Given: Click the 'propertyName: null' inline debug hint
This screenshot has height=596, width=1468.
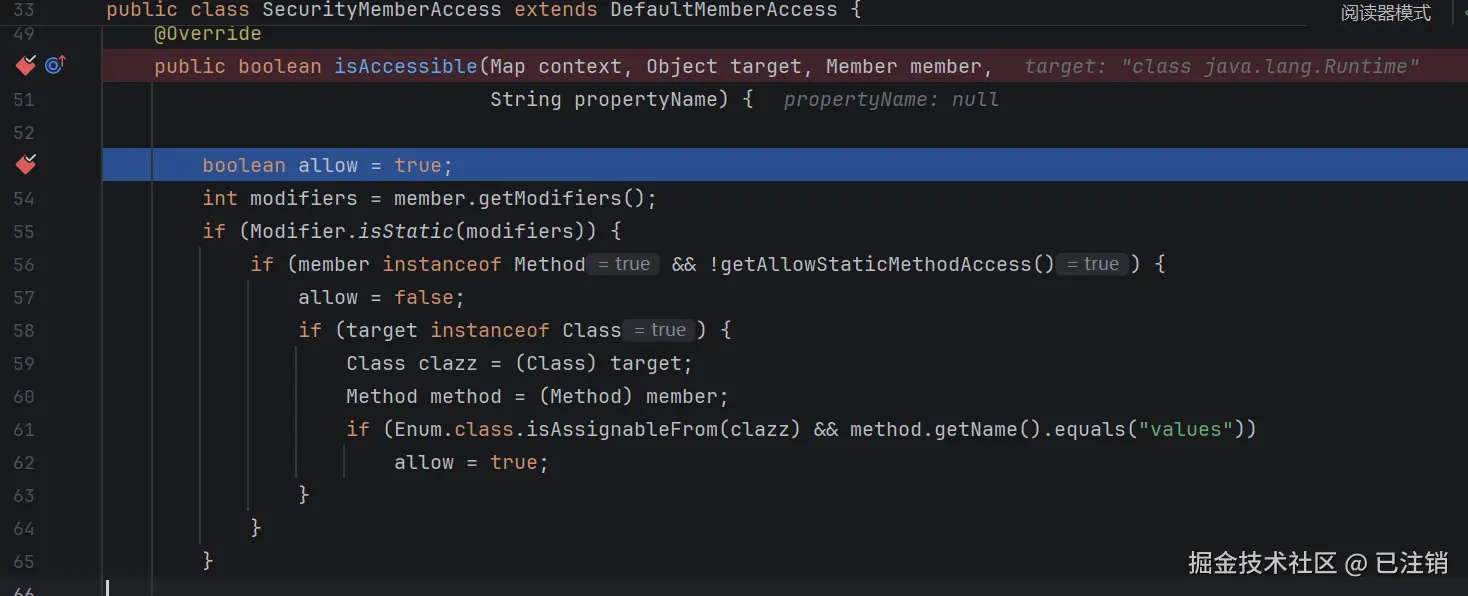Looking at the screenshot, I should [891, 100].
